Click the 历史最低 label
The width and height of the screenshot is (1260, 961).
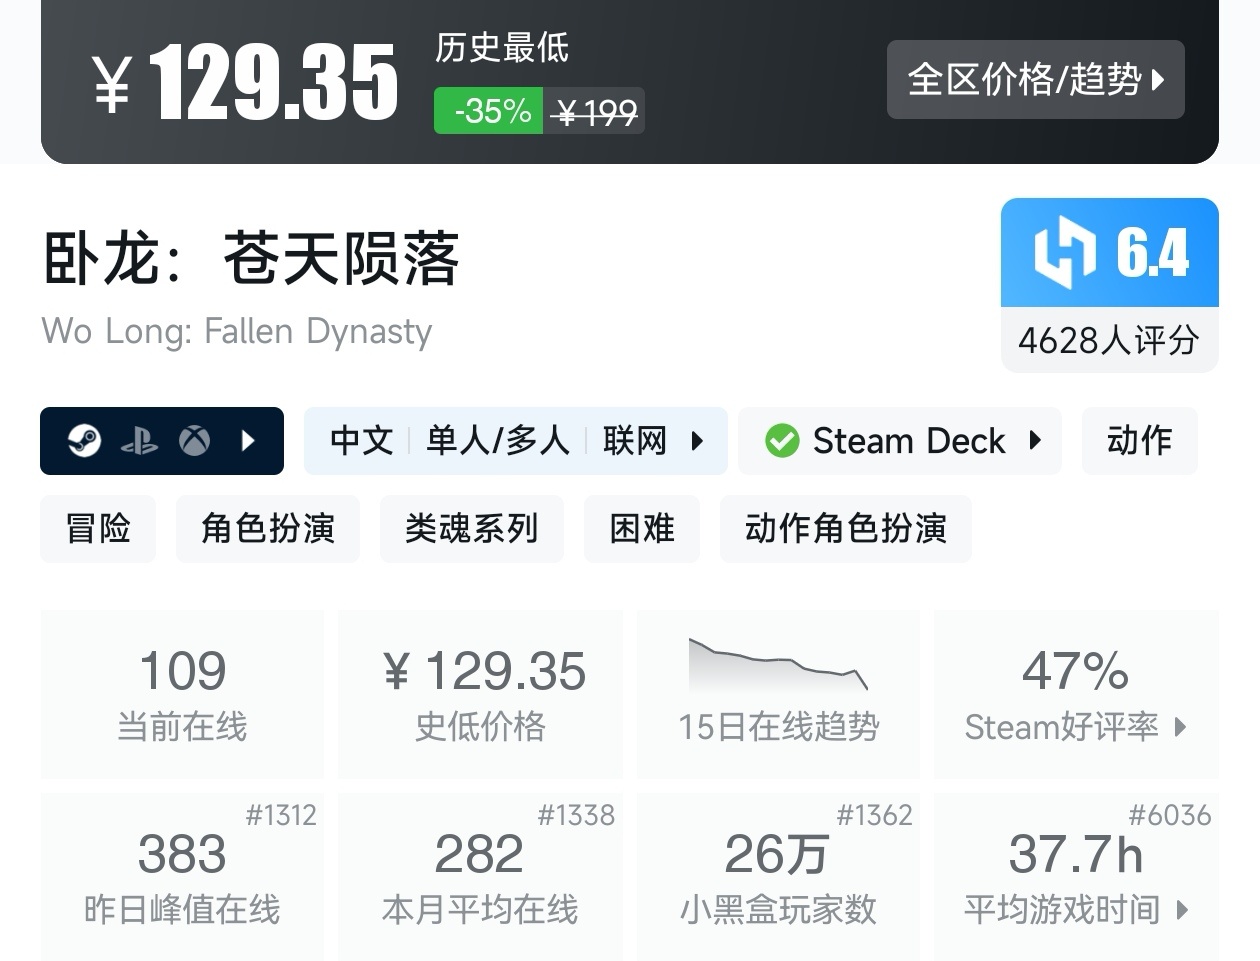[x=502, y=47]
